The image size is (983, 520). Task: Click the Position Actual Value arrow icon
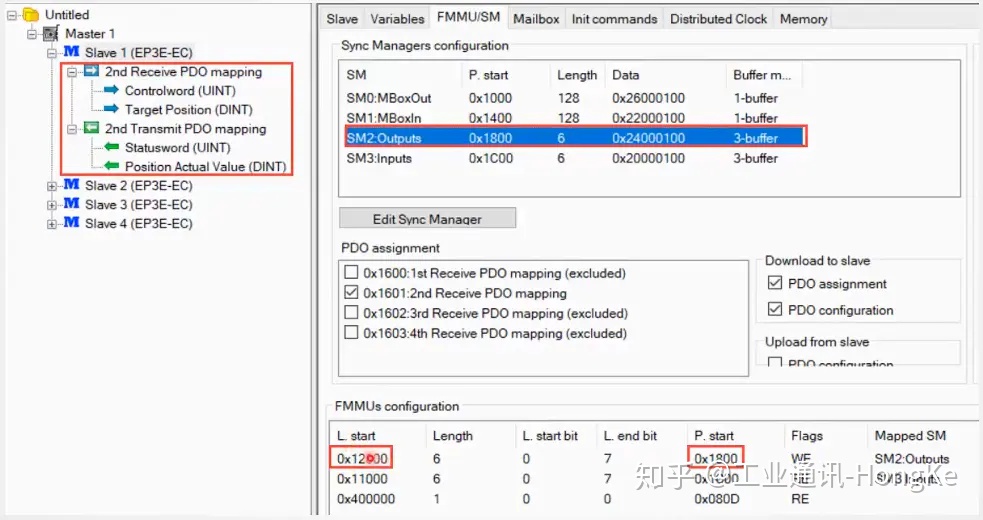[x=110, y=167]
